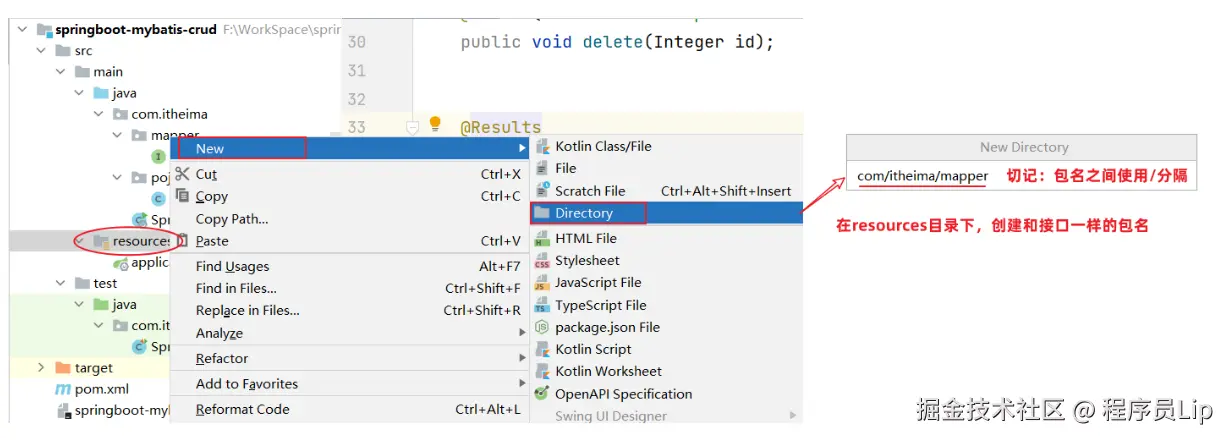Click the yellow lightbulb in the editor
Viewport: 1229px width, 440px height.
click(435, 124)
